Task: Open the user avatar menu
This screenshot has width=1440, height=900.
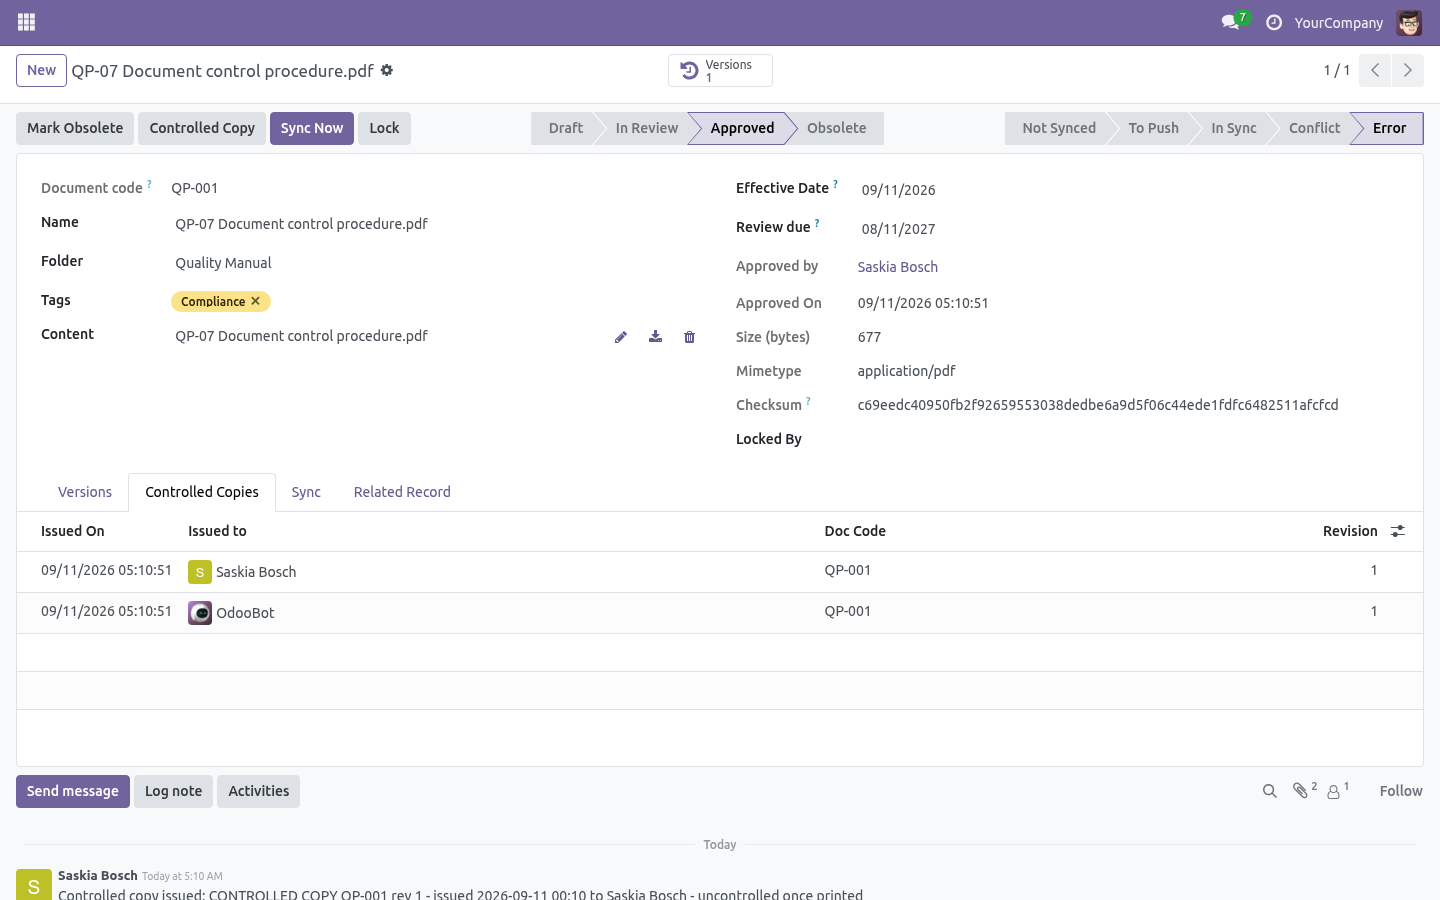Action: point(1409,22)
